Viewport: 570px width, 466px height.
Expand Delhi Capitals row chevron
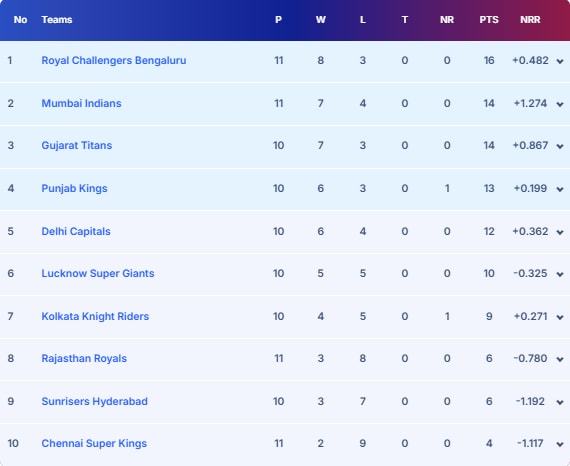[560, 232]
